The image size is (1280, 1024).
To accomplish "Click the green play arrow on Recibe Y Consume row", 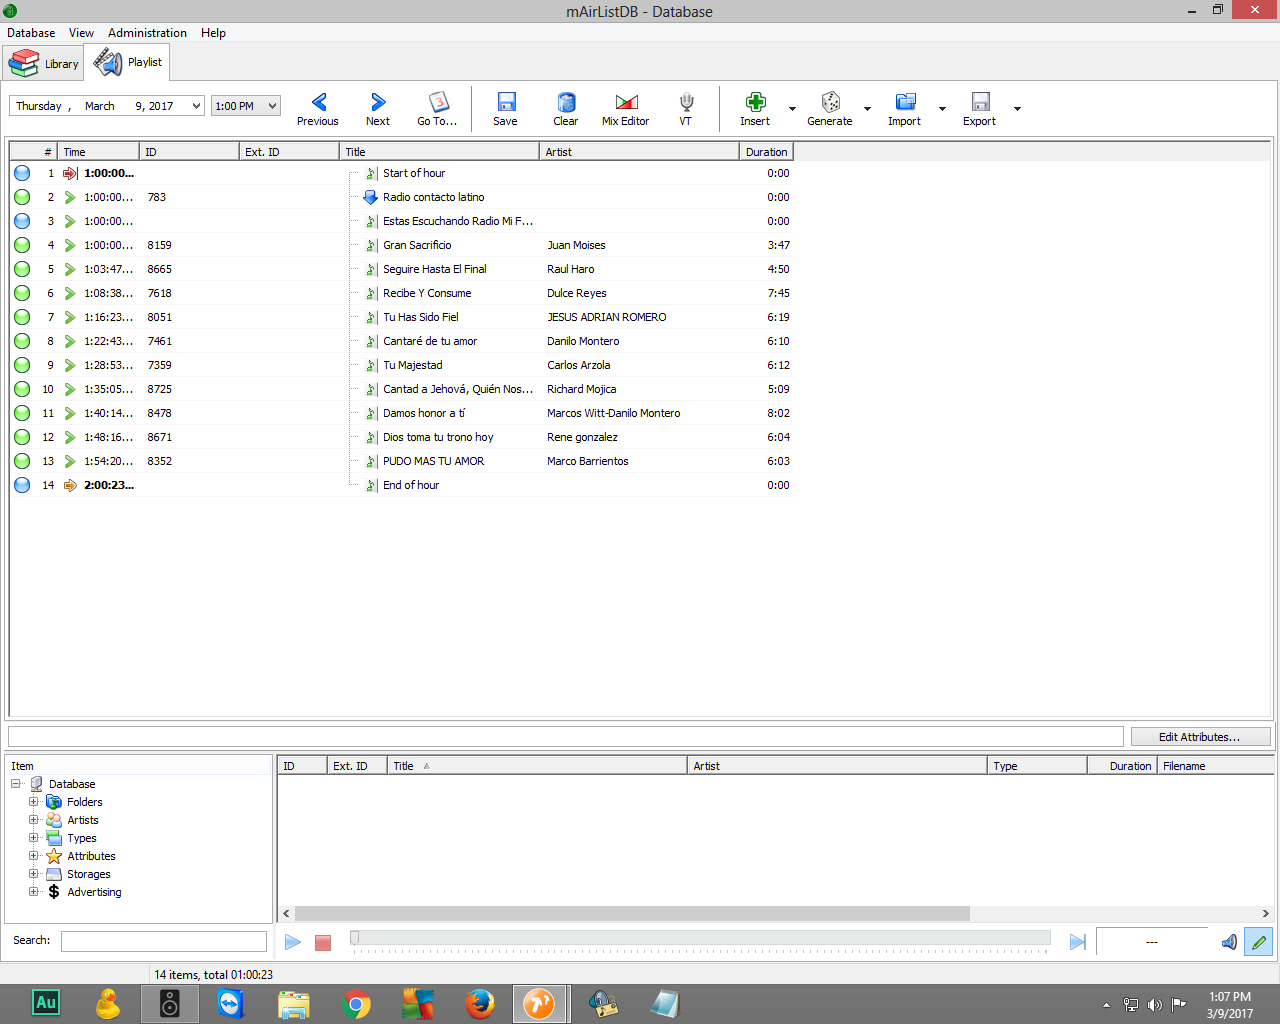I will (x=70, y=293).
